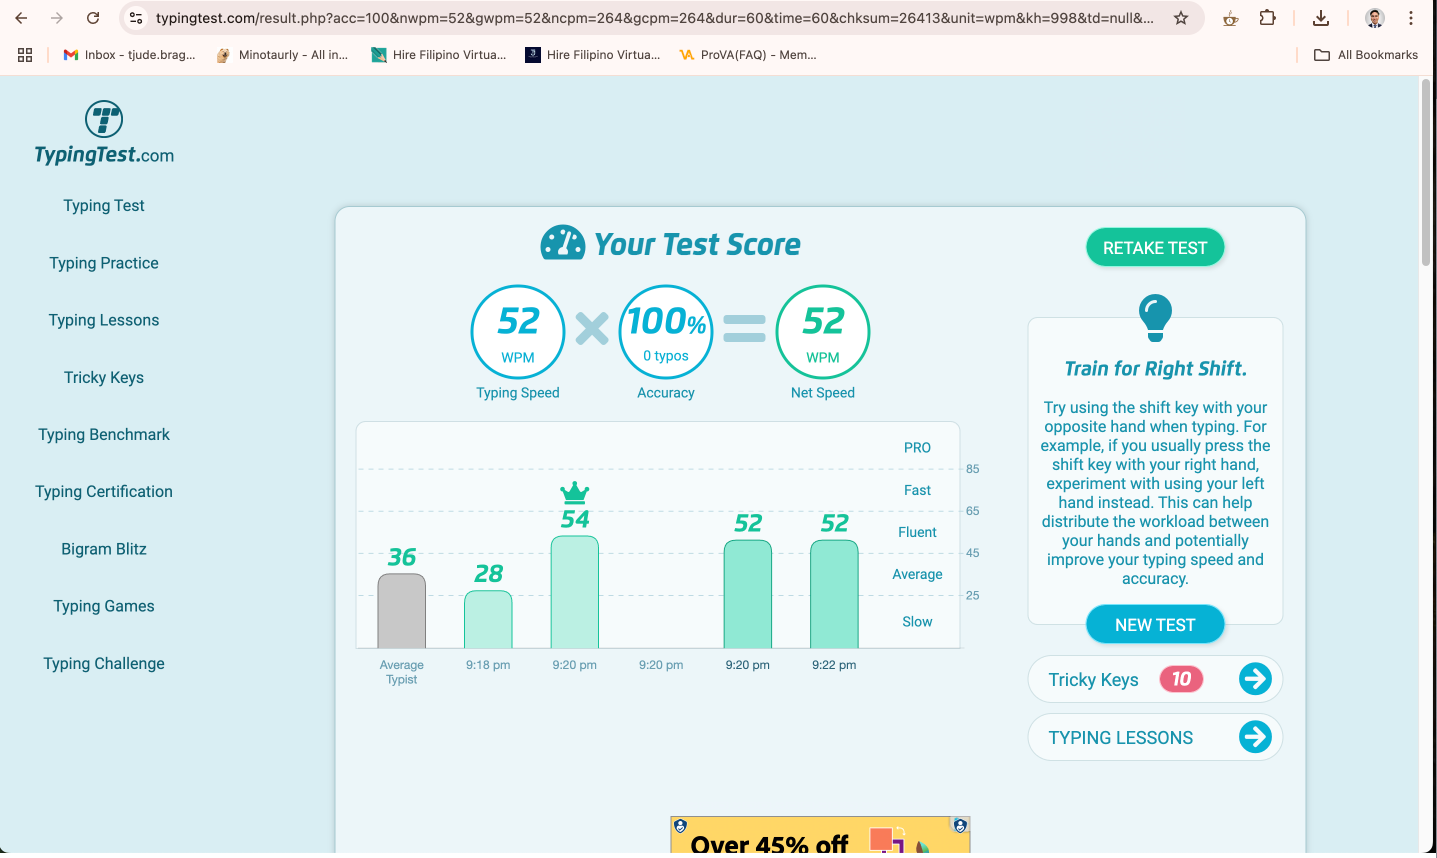Go to Typing Lessons in the sidebar
This screenshot has width=1437, height=858.
104,320
